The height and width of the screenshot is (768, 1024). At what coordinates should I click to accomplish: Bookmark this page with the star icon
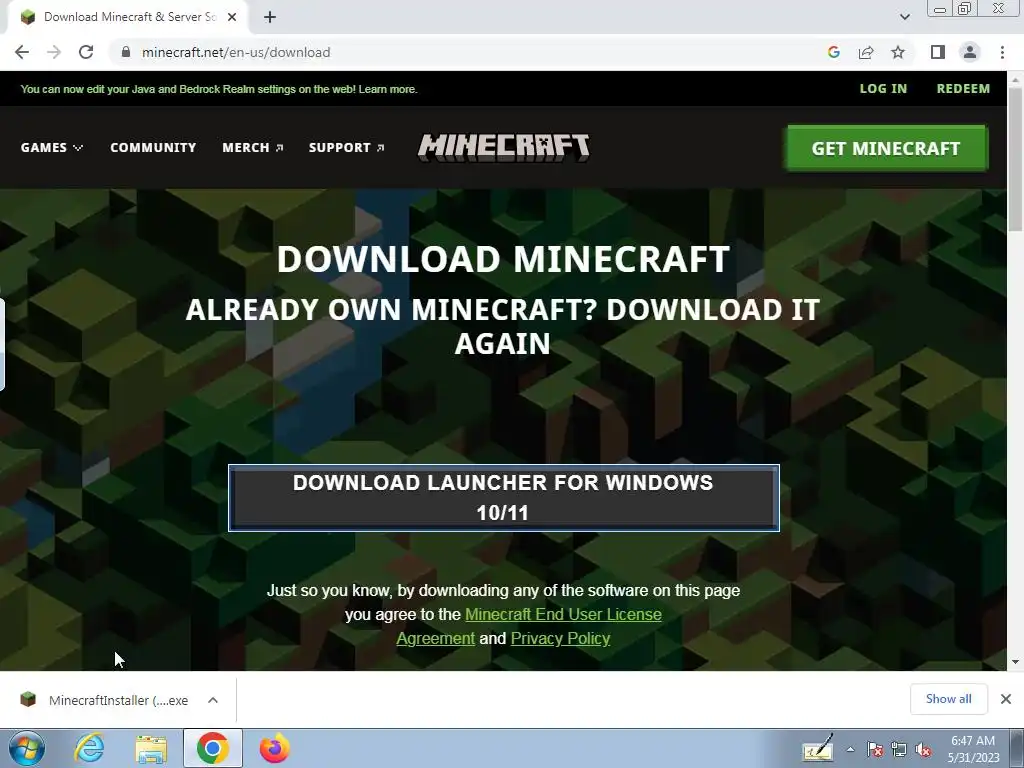click(x=898, y=52)
